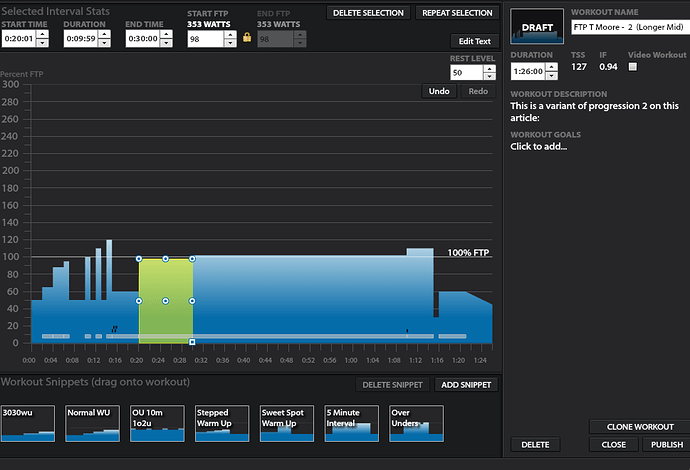This screenshot has width=690, height=470.
Task: Select the Stepped Warm Up snippet
Action: [x=222, y=423]
